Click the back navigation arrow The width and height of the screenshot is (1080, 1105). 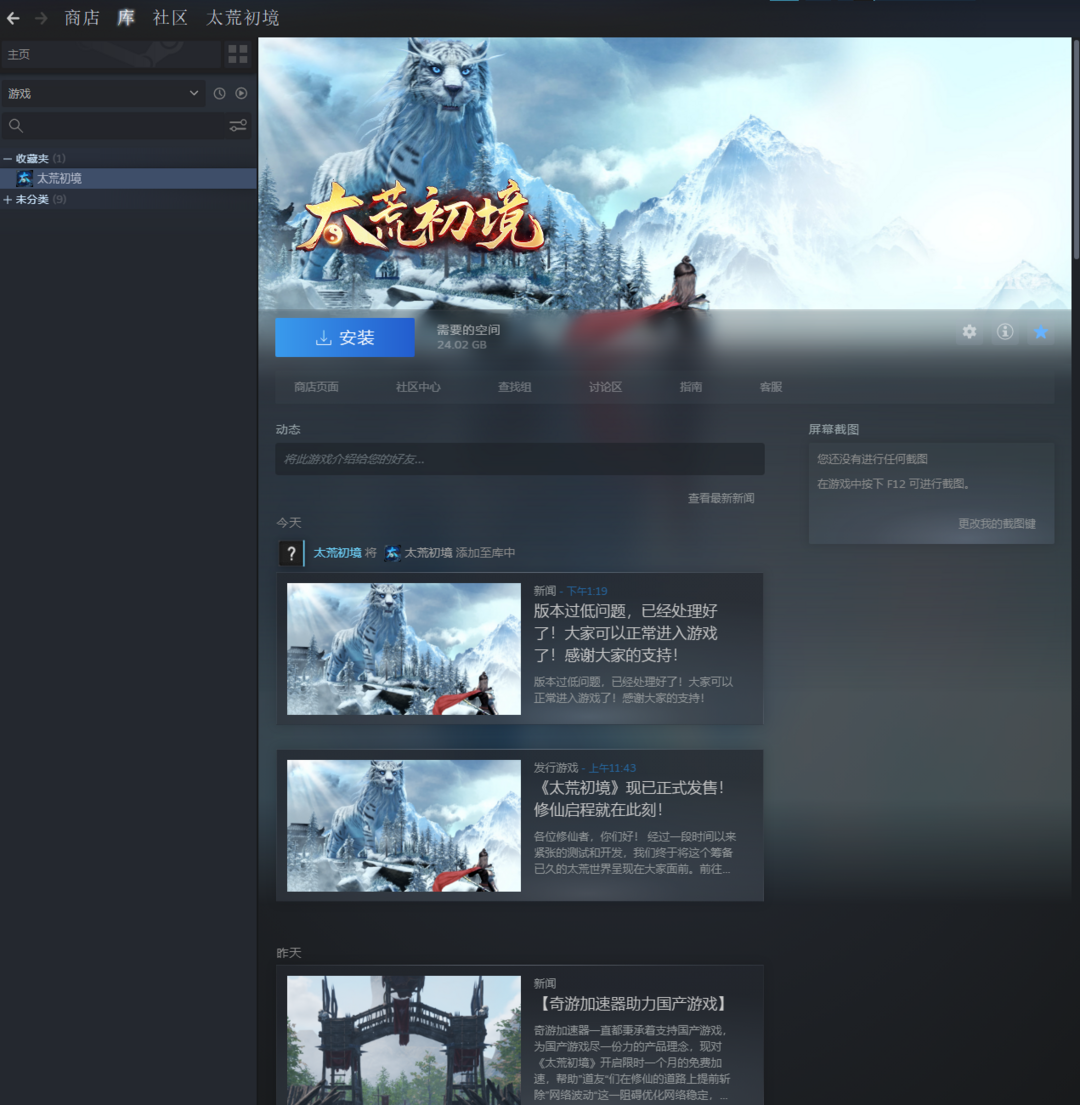pyautogui.click(x=13, y=18)
